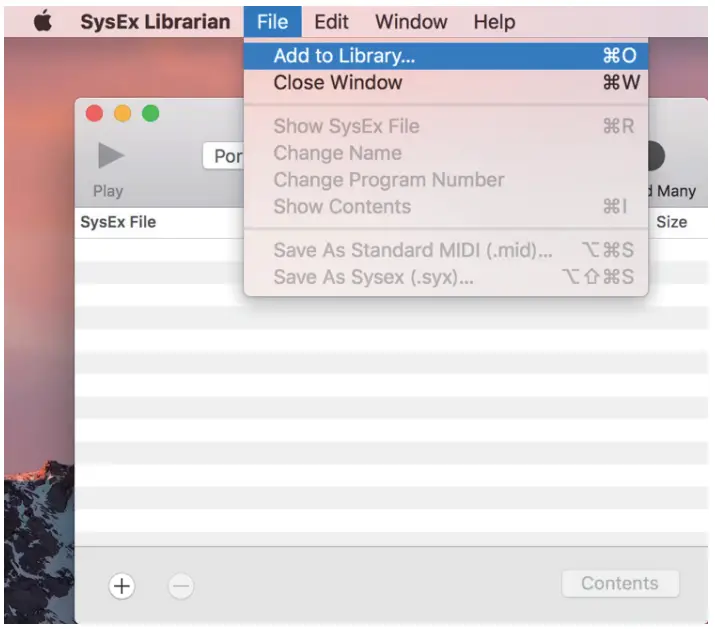Close the File menu in menu bar
This screenshot has width=715, height=629.
click(272, 21)
